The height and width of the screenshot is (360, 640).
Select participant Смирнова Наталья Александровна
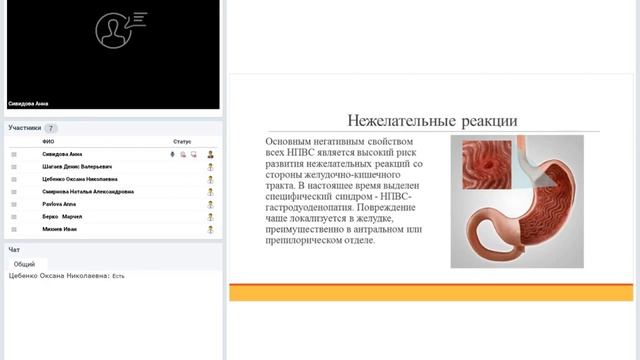(x=88, y=191)
